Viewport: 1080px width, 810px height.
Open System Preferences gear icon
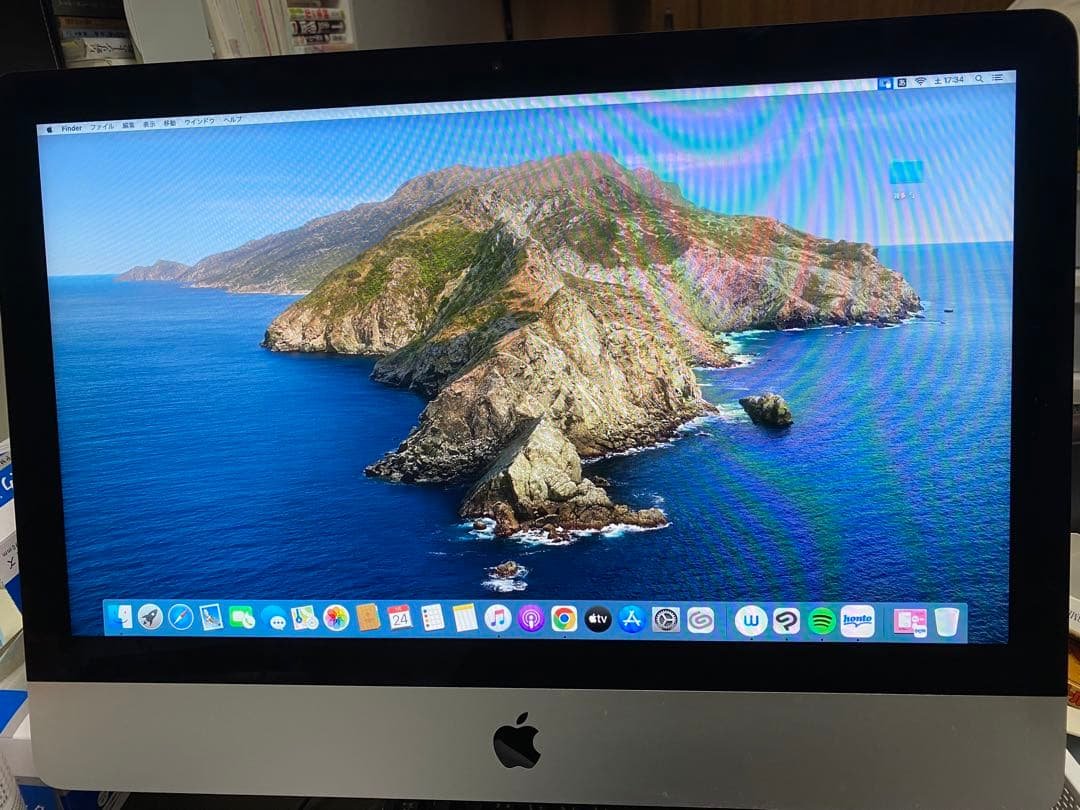point(666,620)
